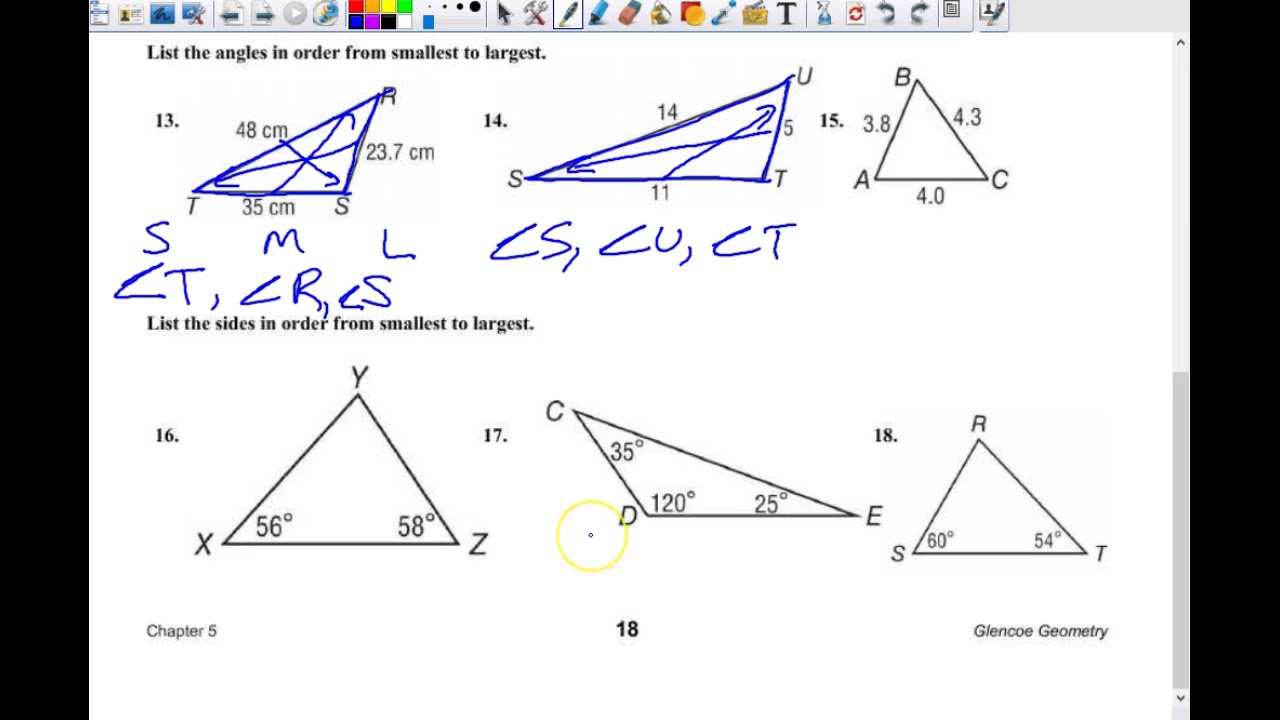Click the '60°' angle at vertex S
This screenshot has width=1280, height=720.
[x=940, y=540]
